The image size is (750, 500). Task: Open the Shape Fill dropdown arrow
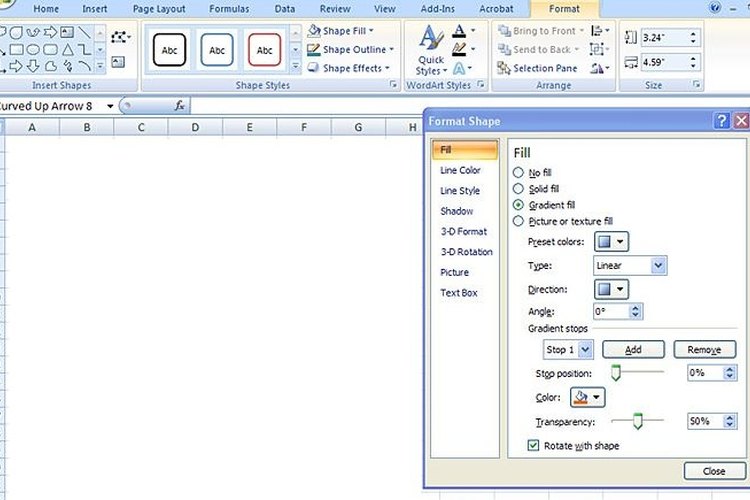[x=371, y=31]
